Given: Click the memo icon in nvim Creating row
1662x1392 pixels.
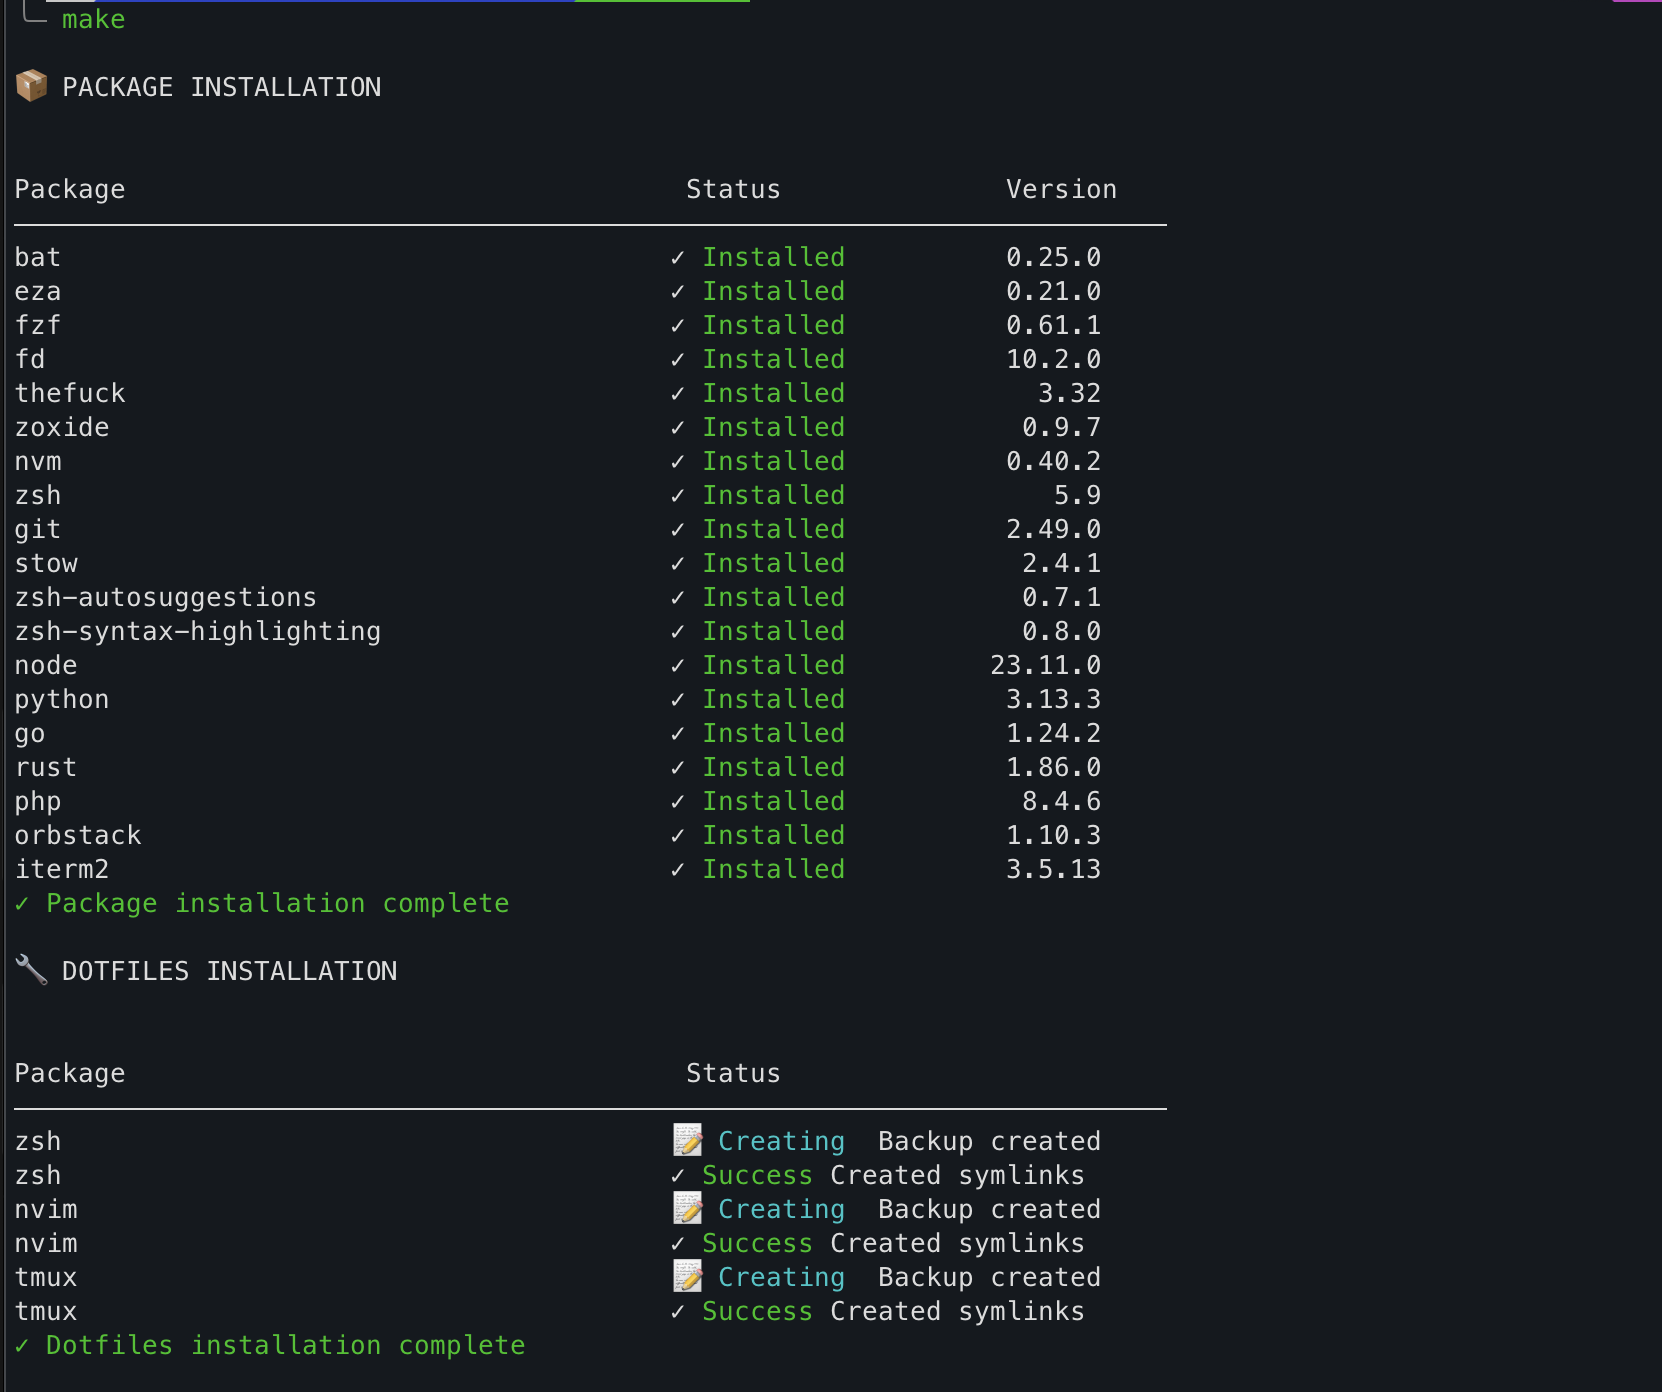Looking at the screenshot, I should click(688, 1208).
